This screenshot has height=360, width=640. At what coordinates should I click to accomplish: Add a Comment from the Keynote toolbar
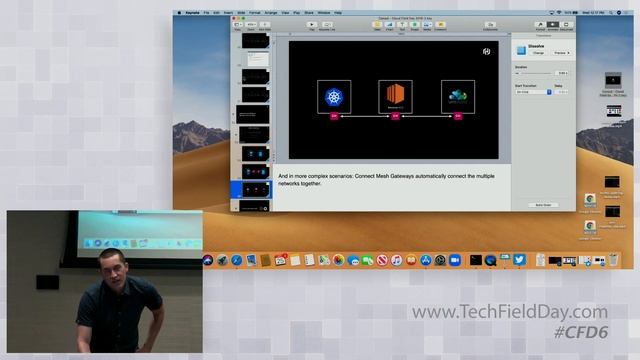coord(440,24)
